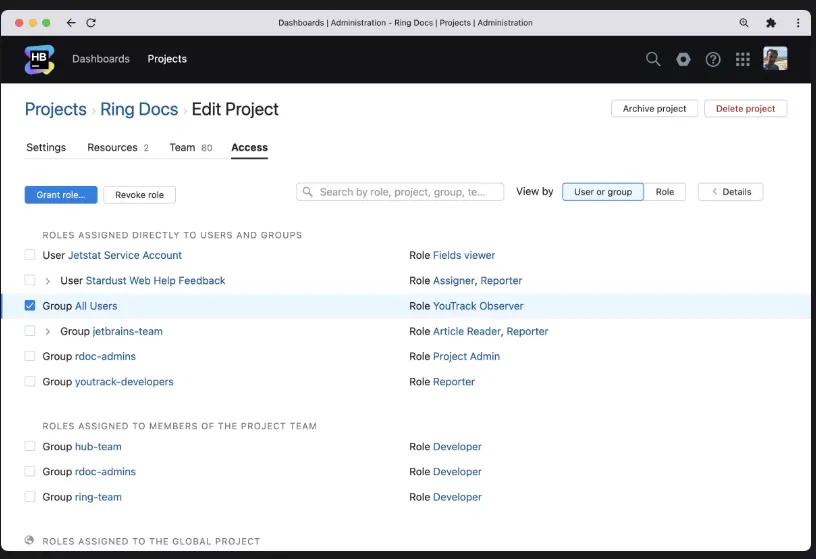Open the All Users group link
The image size is (816, 559).
point(96,306)
